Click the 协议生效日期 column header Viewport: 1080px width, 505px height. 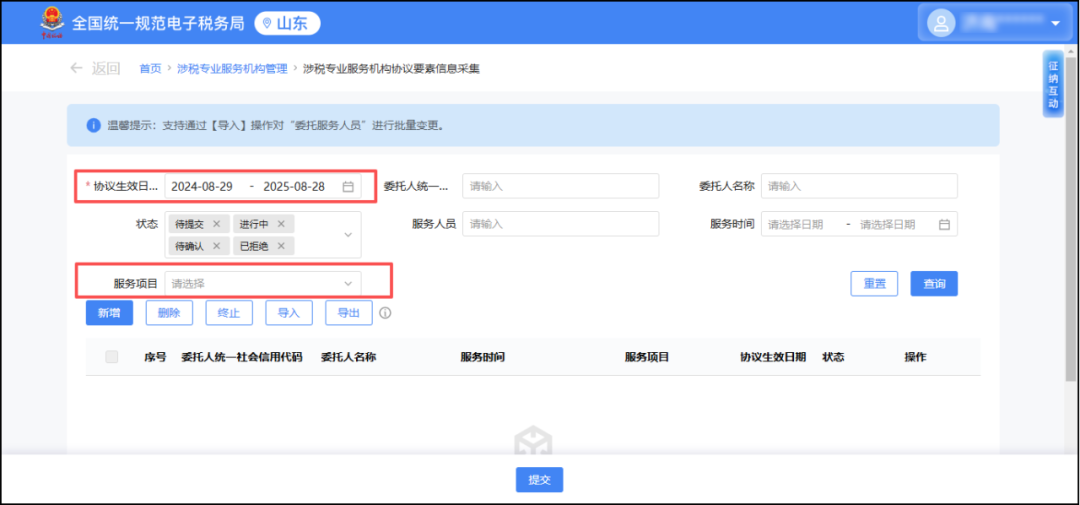coord(773,357)
